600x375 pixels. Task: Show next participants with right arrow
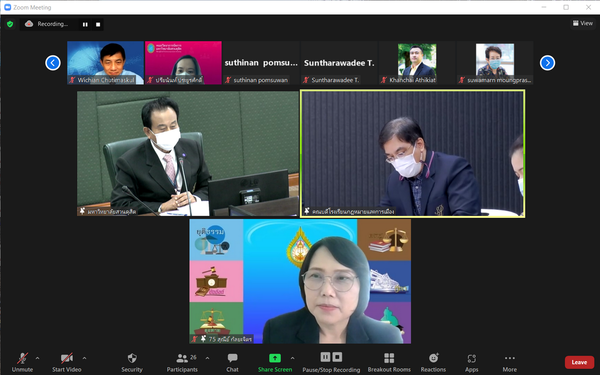(547, 63)
